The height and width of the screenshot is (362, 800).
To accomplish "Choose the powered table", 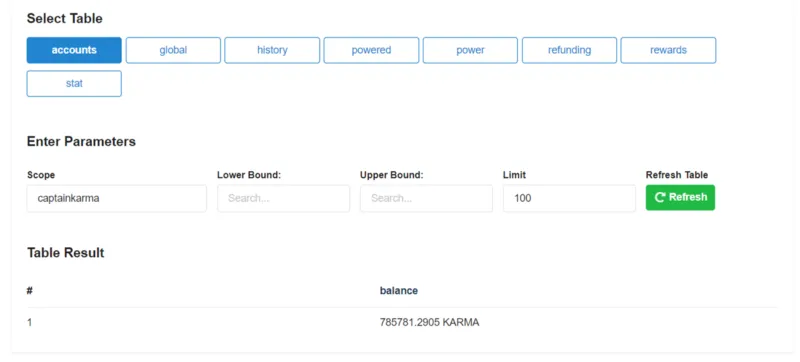I will click(x=371, y=50).
